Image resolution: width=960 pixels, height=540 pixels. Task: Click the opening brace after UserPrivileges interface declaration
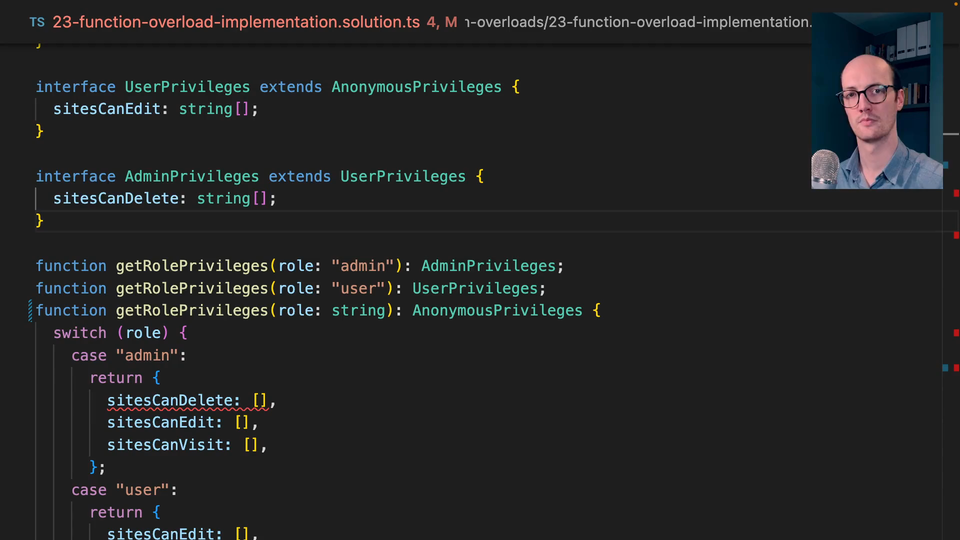[515, 87]
